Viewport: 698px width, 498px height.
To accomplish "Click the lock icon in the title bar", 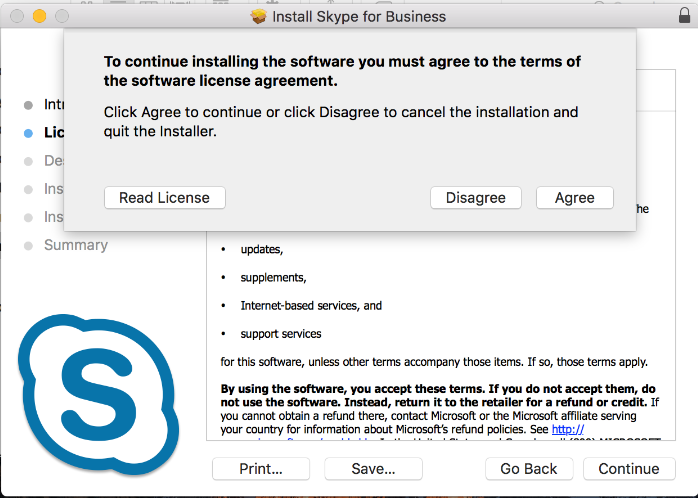I will coord(684,15).
